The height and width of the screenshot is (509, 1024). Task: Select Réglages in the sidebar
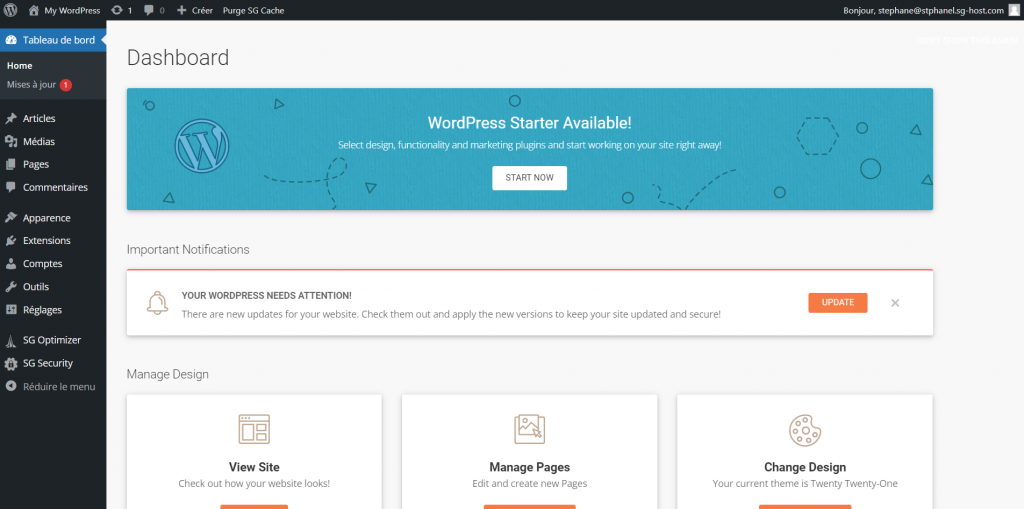pyautogui.click(x=42, y=310)
